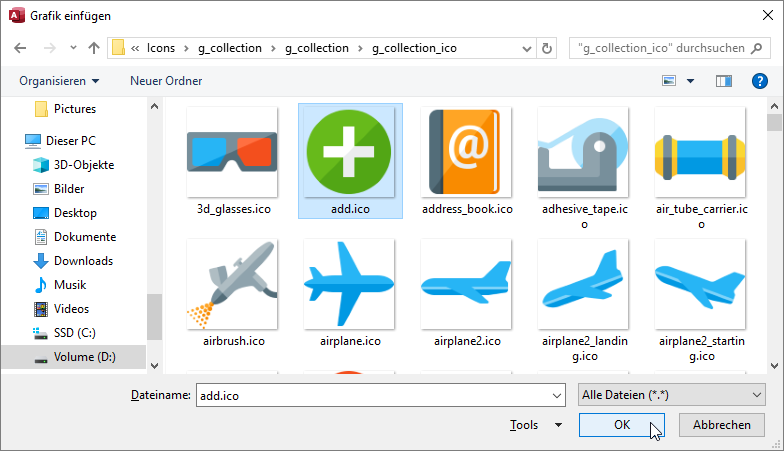Click the g_collection_ico breadcrumb segment
Viewport: 784px width, 451px height.
(414, 48)
